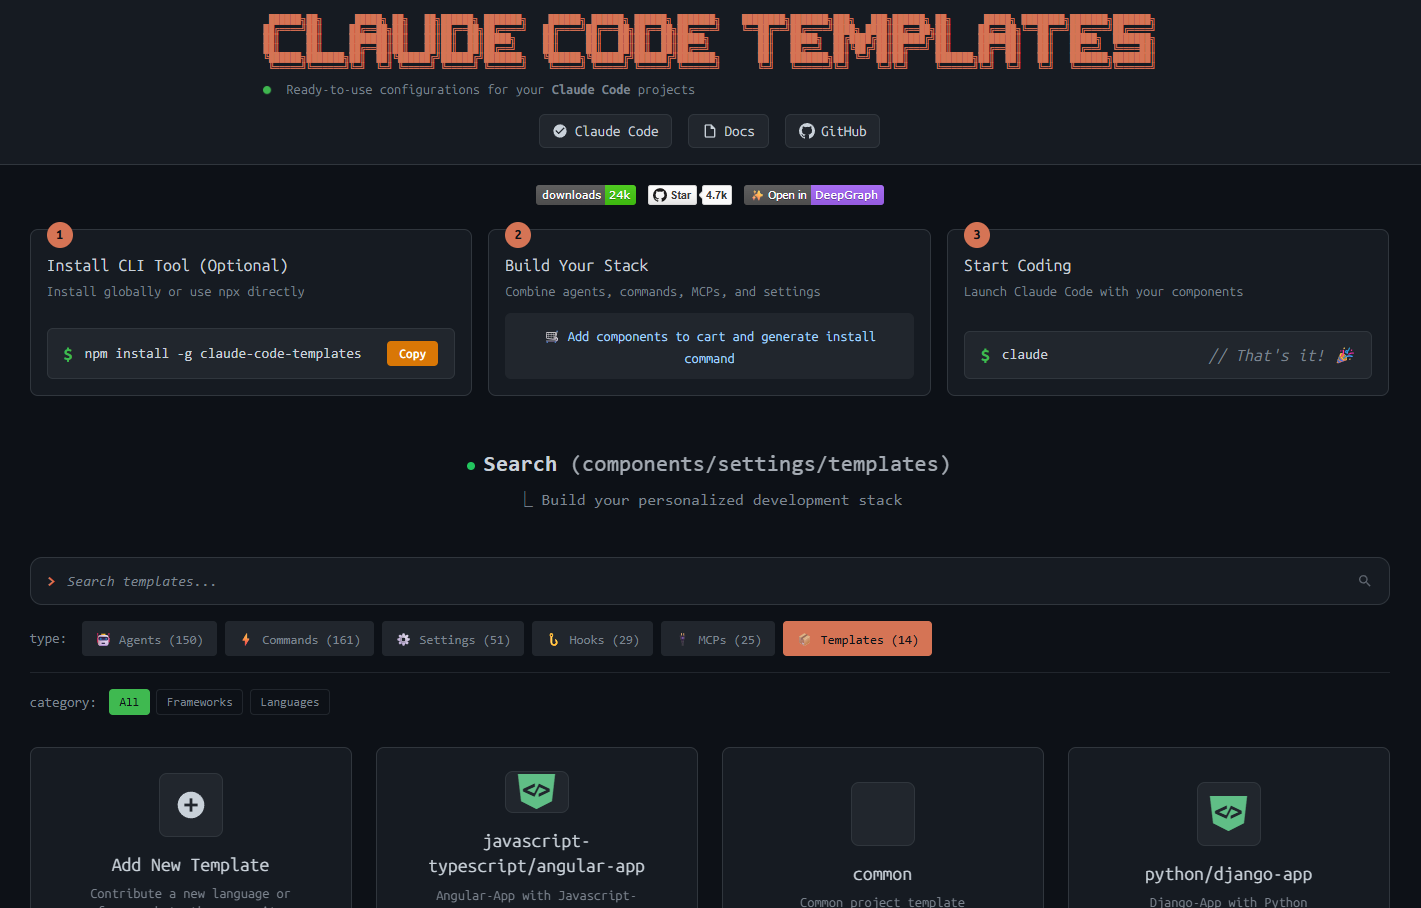This screenshot has height=908, width=1421.
Task: Filter by Agents (150) type
Action: pyautogui.click(x=149, y=639)
